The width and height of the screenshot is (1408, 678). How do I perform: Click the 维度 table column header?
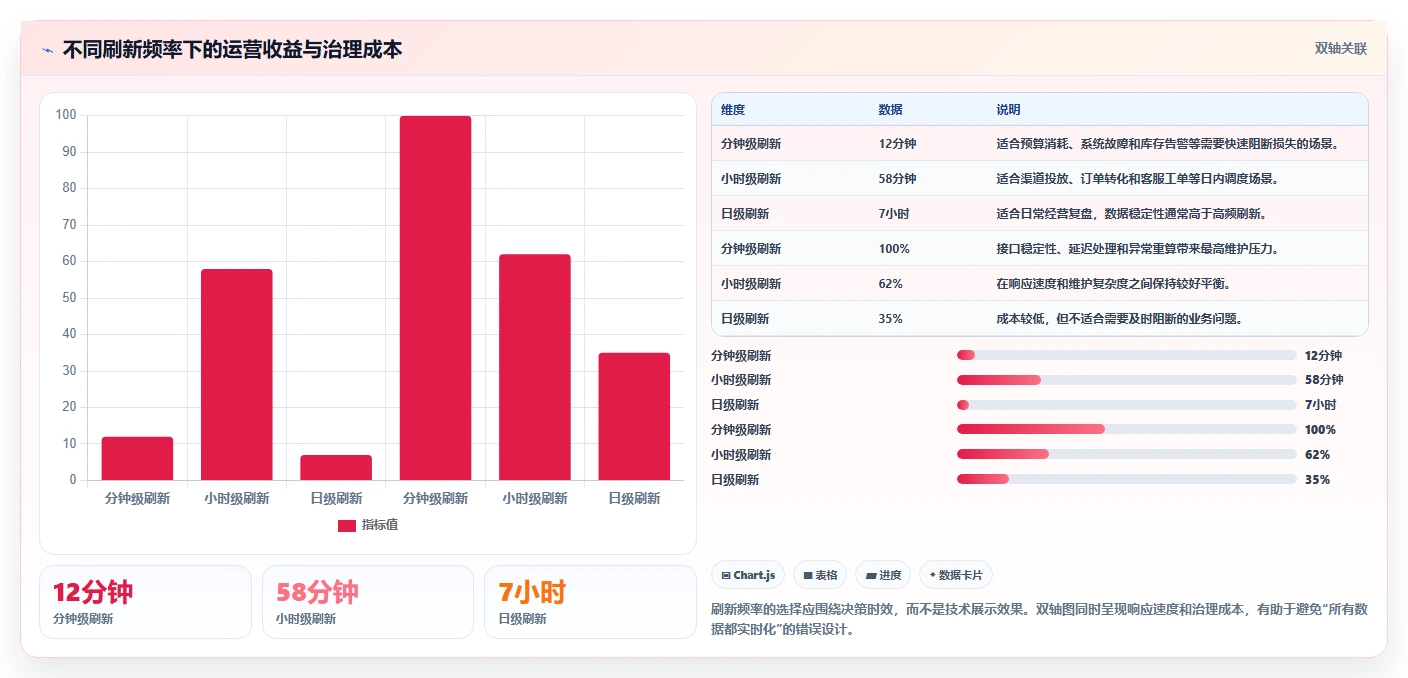pos(733,110)
